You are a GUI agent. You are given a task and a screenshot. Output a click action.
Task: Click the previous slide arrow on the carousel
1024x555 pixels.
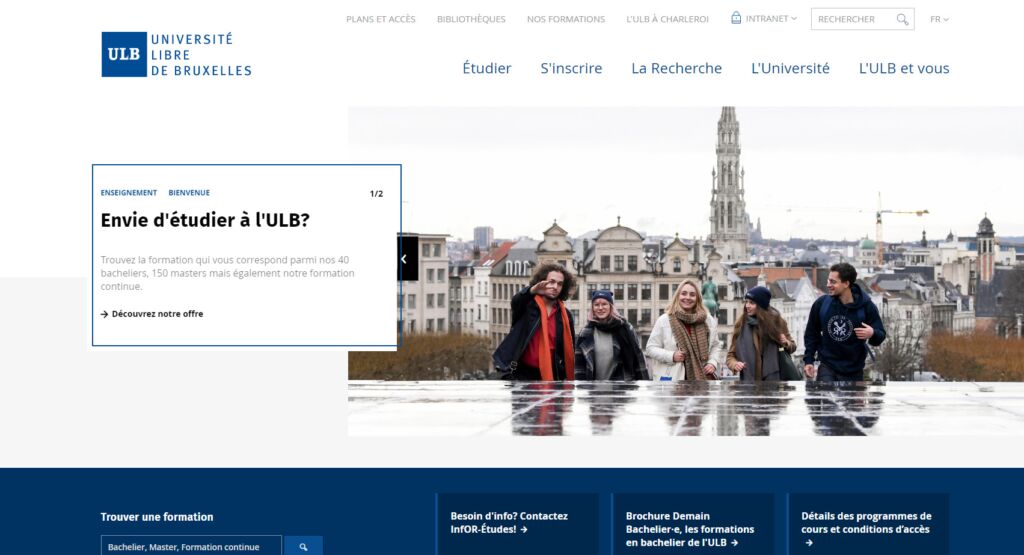tap(405, 259)
